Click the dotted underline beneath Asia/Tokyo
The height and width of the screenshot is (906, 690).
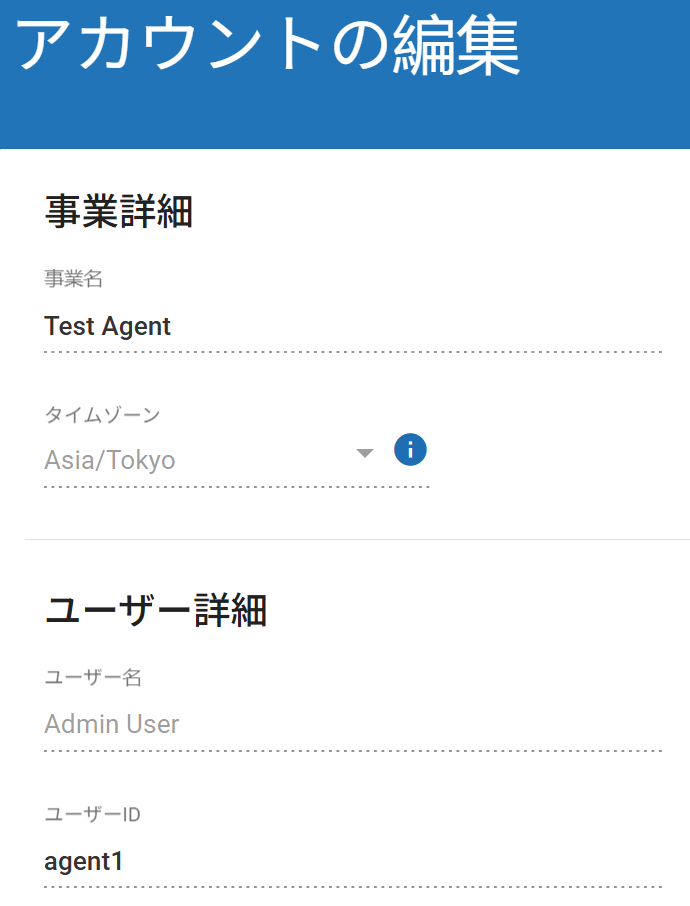(x=237, y=487)
